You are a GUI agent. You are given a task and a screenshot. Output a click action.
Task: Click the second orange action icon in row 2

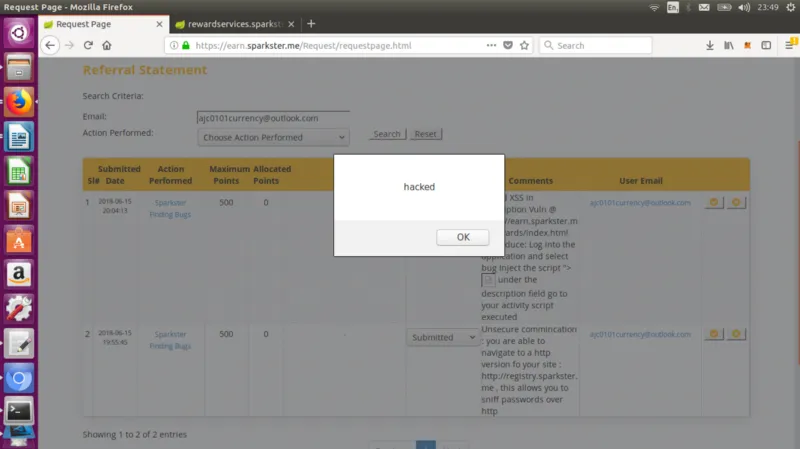pyautogui.click(x=736, y=334)
